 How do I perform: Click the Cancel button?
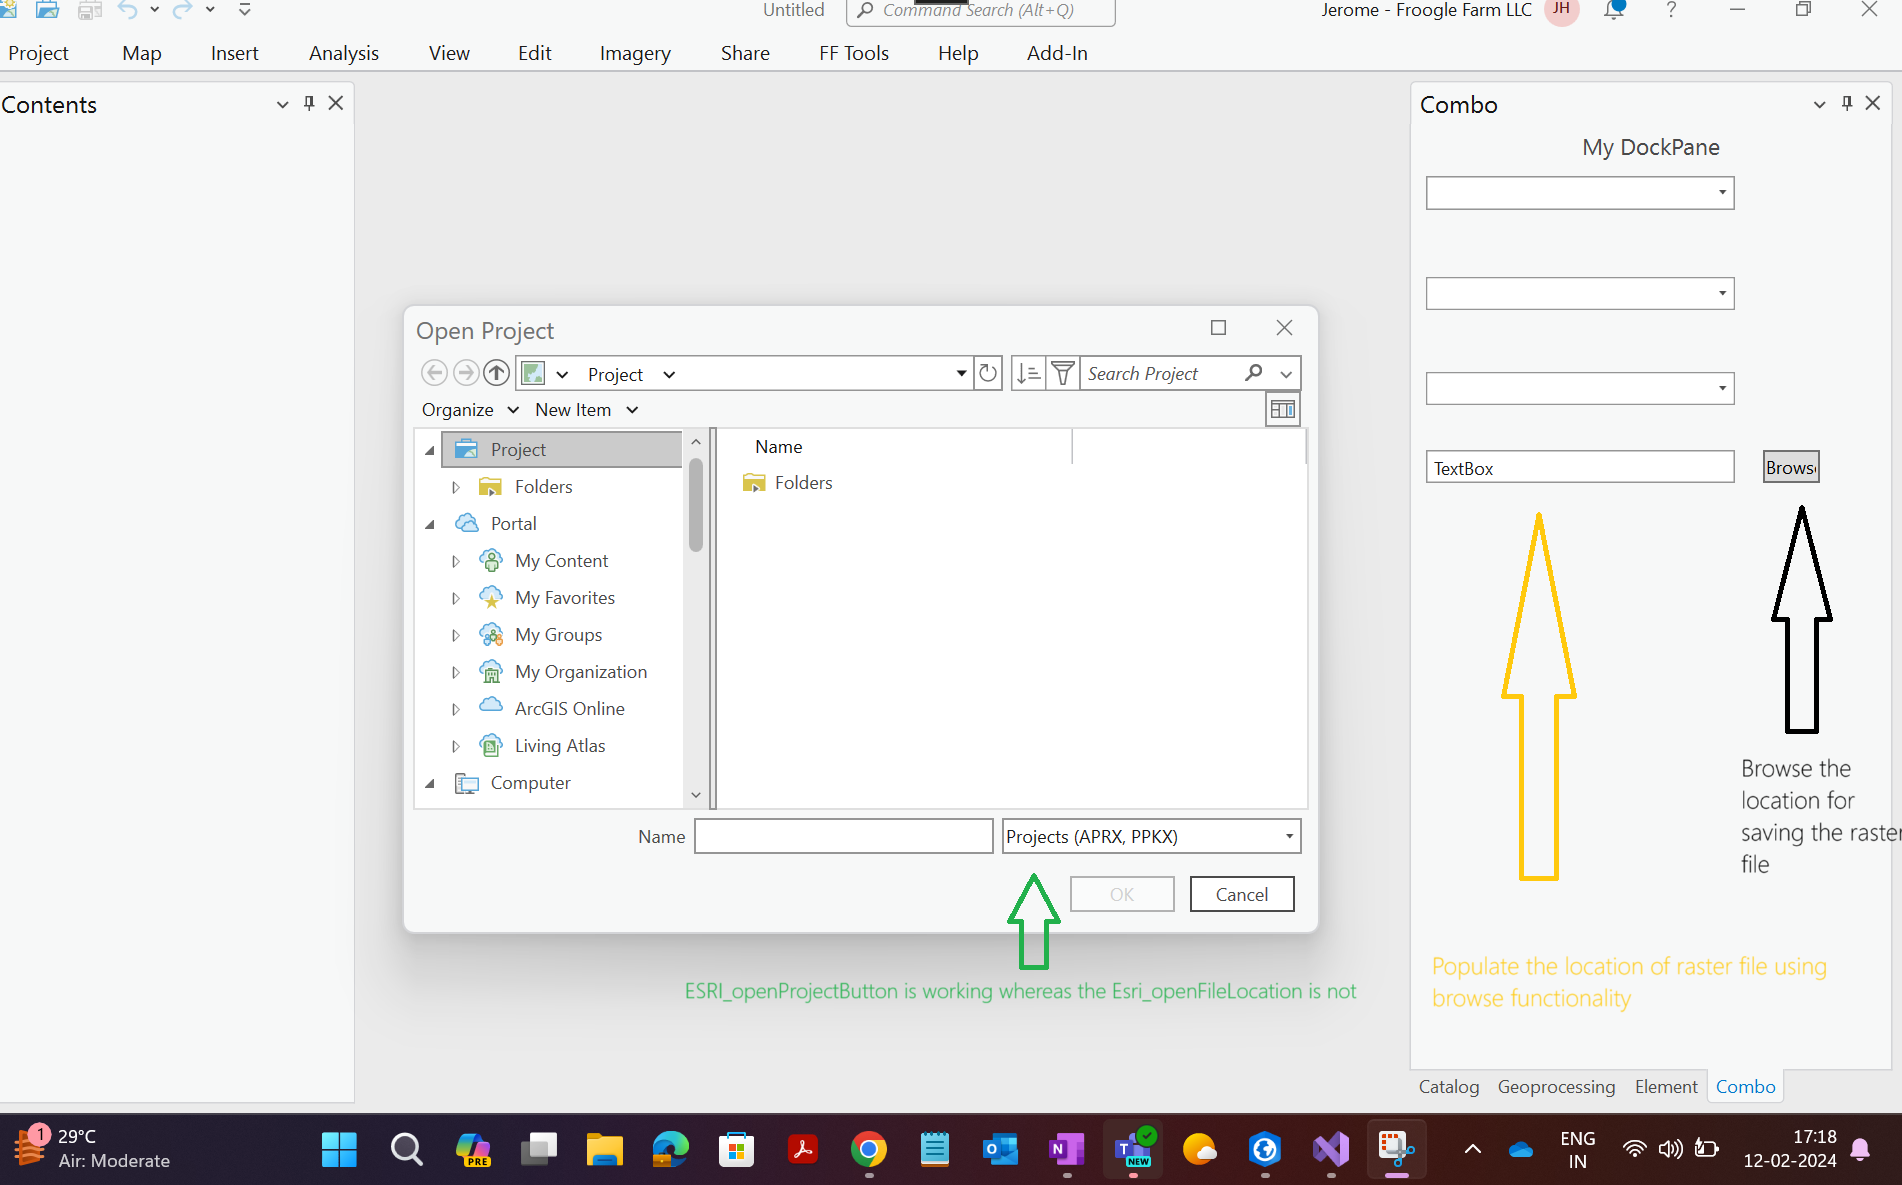pos(1242,894)
